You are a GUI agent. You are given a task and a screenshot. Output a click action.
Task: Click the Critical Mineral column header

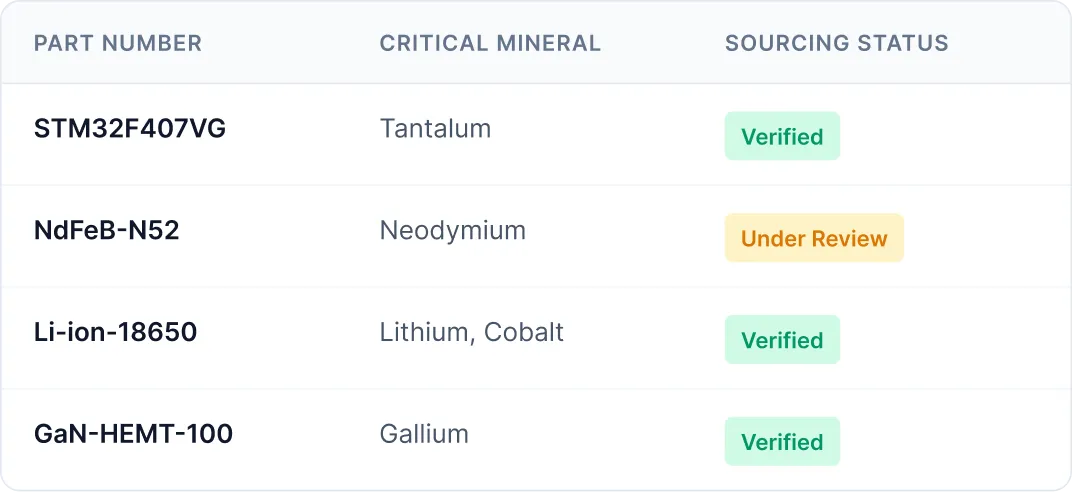[490, 44]
